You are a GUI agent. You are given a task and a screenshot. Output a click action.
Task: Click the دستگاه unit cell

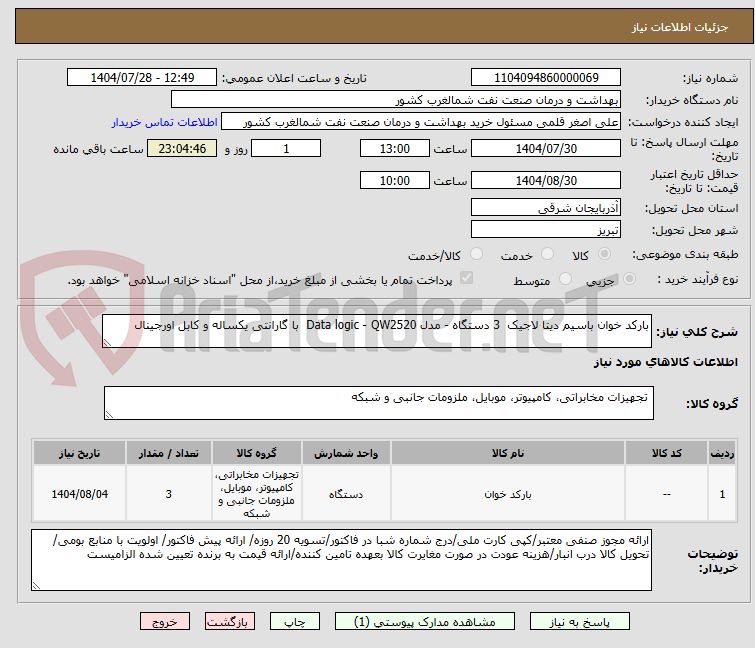coord(346,494)
